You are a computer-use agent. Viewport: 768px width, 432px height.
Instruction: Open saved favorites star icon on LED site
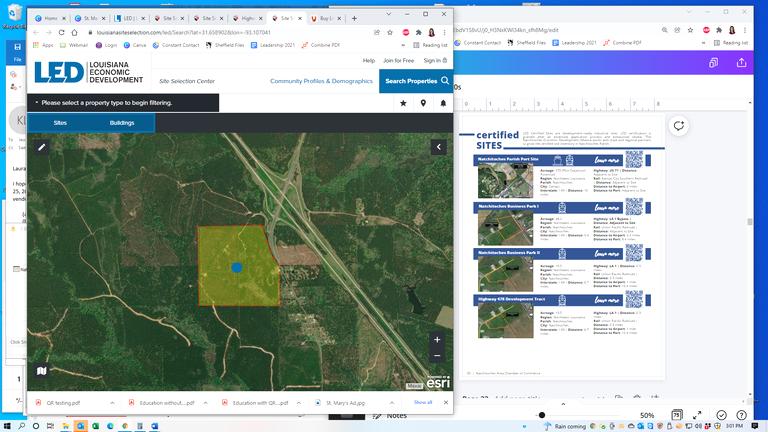403,103
